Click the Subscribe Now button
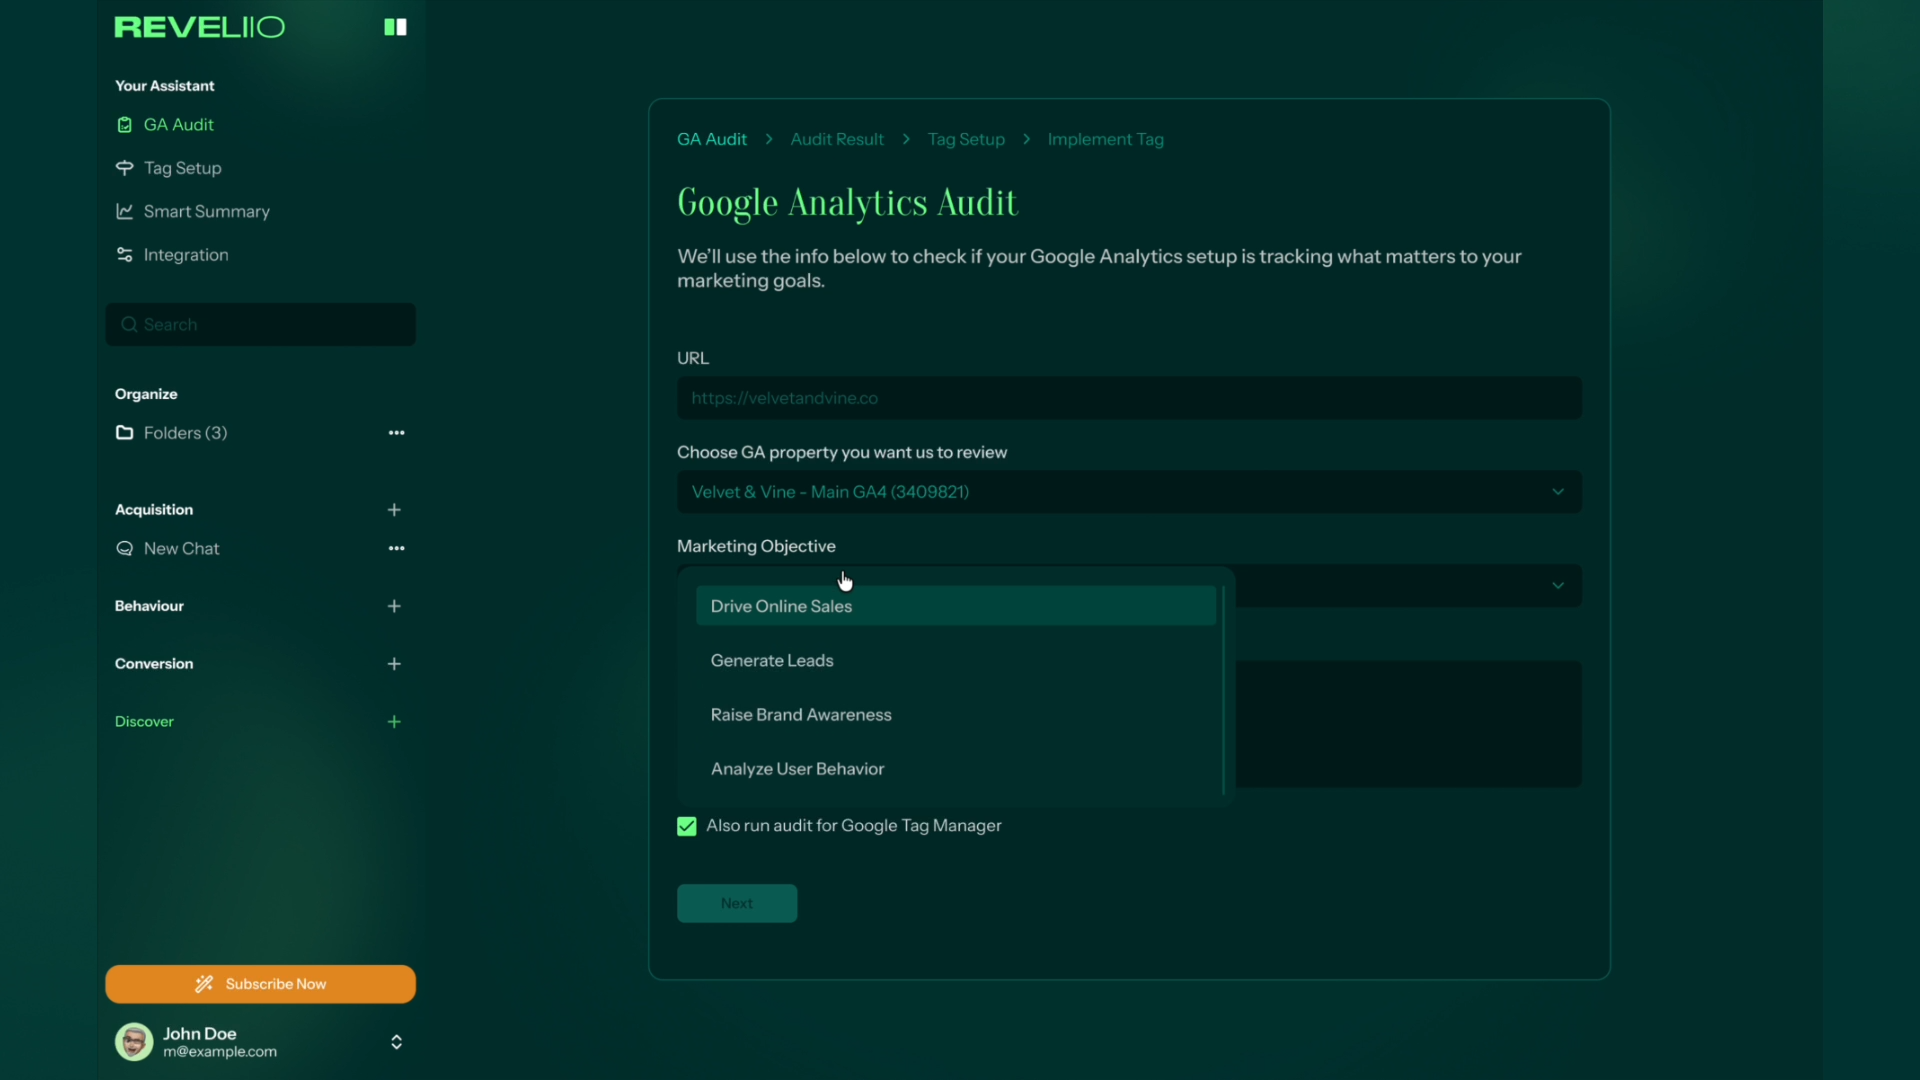Image resolution: width=1920 pixels, height=1080 pixels. [x=260, y=984]
